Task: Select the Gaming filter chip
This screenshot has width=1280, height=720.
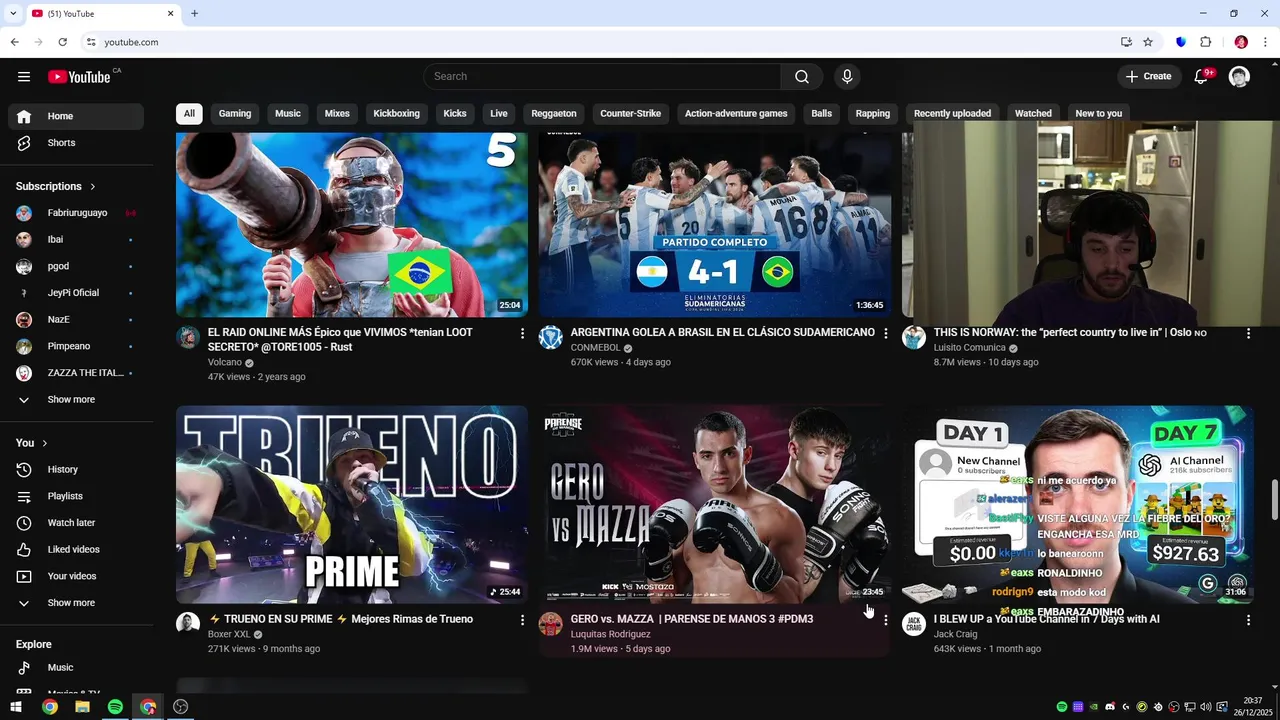Action: pos(235,114)
